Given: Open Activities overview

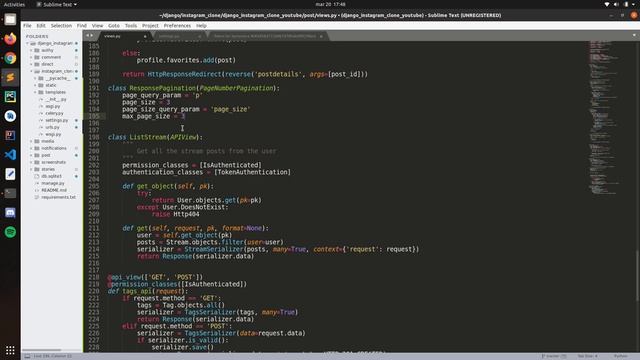Looking at the screenshot, I should (14, 4).
